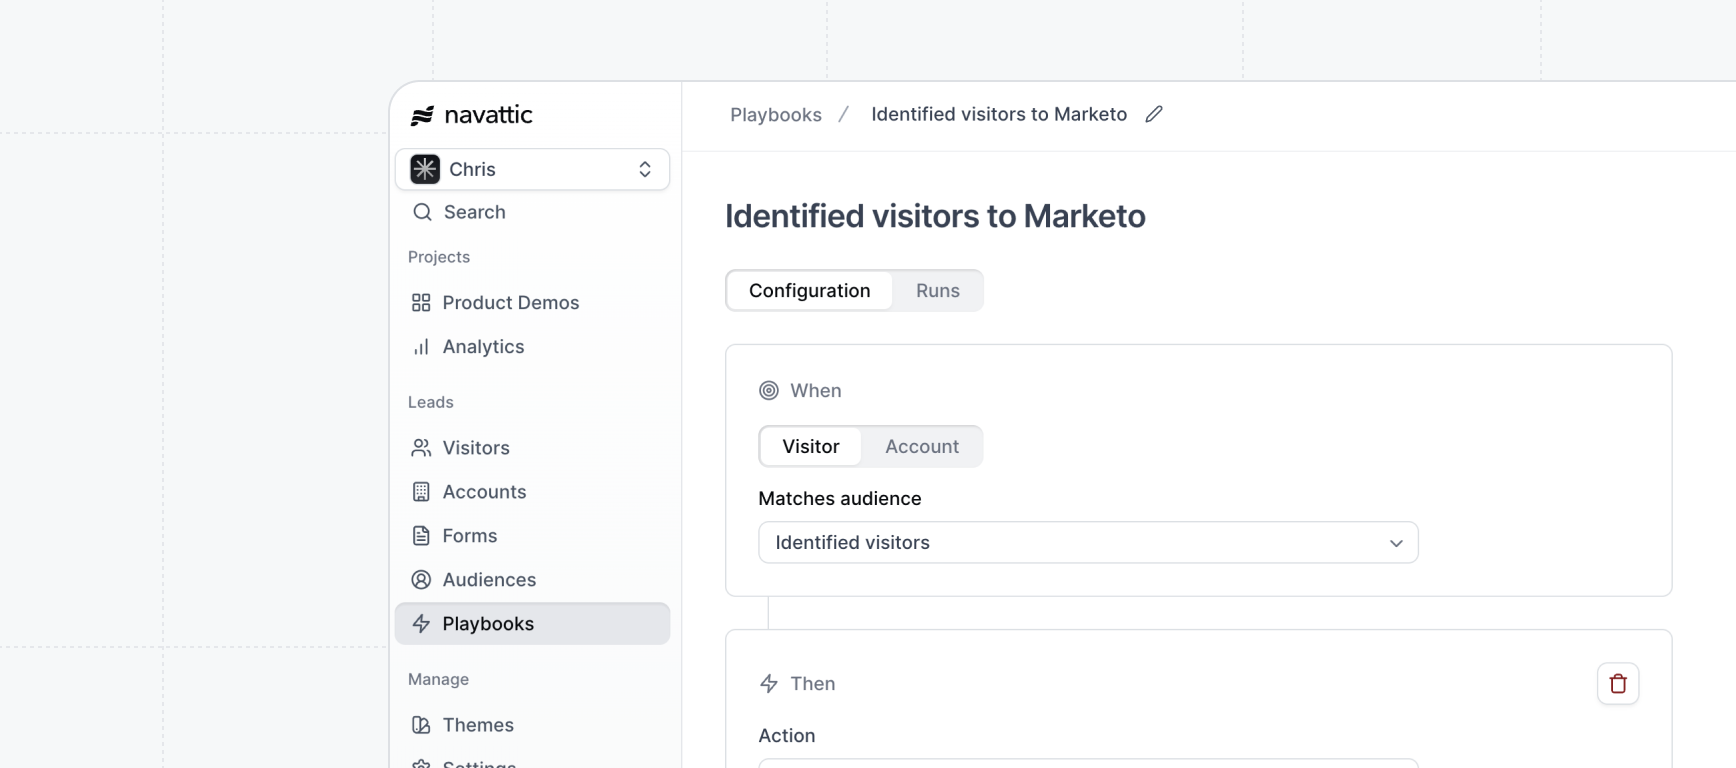Click the Playbooks breadcrumb link
Image resolution: width=1736 pixels, height=768 pixels.
tap(776, 115)
